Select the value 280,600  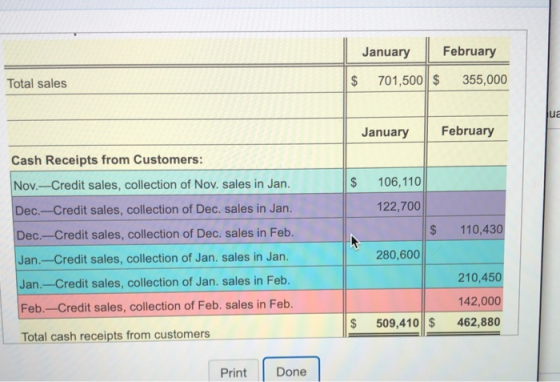point(398,255)
